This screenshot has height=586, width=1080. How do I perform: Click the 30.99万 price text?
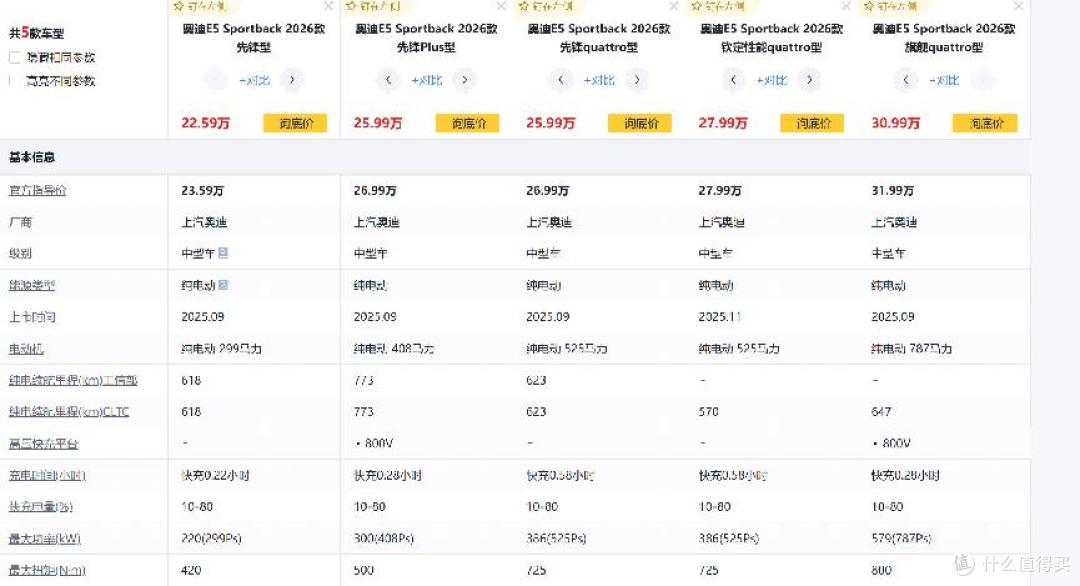[x=895, y=123]
